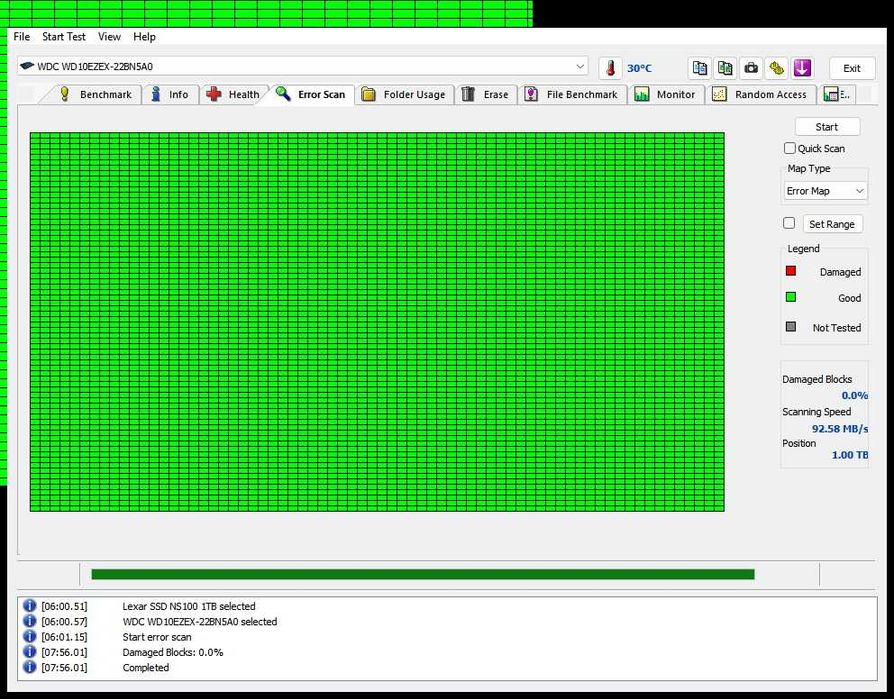Click the Set Range button
The height and width of the screenshot is (699, 894).
[832, 224]
